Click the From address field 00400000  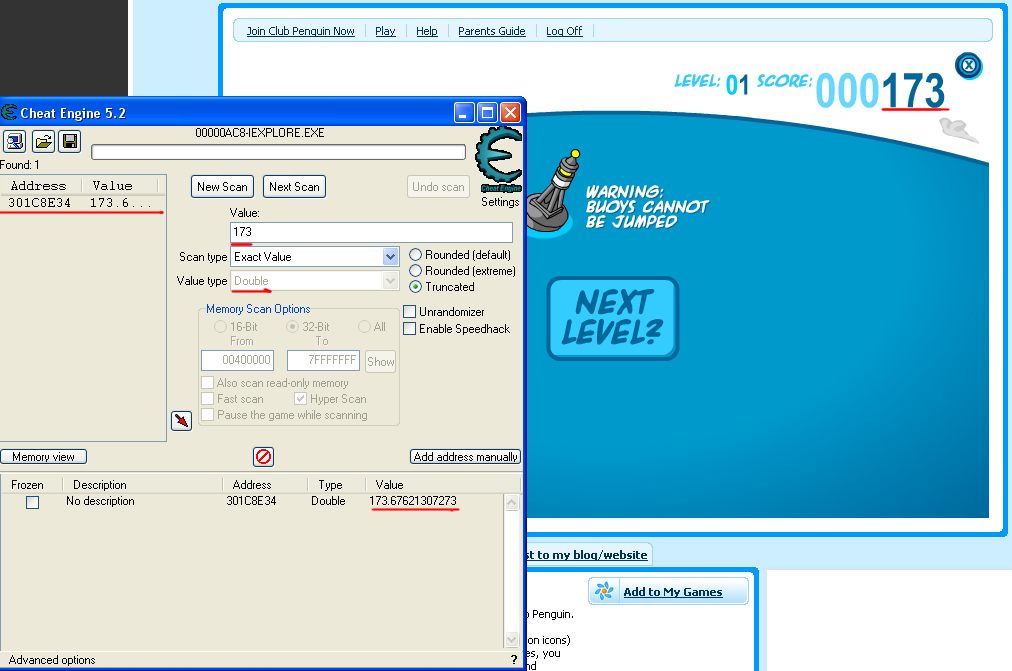tap(238, 360)
